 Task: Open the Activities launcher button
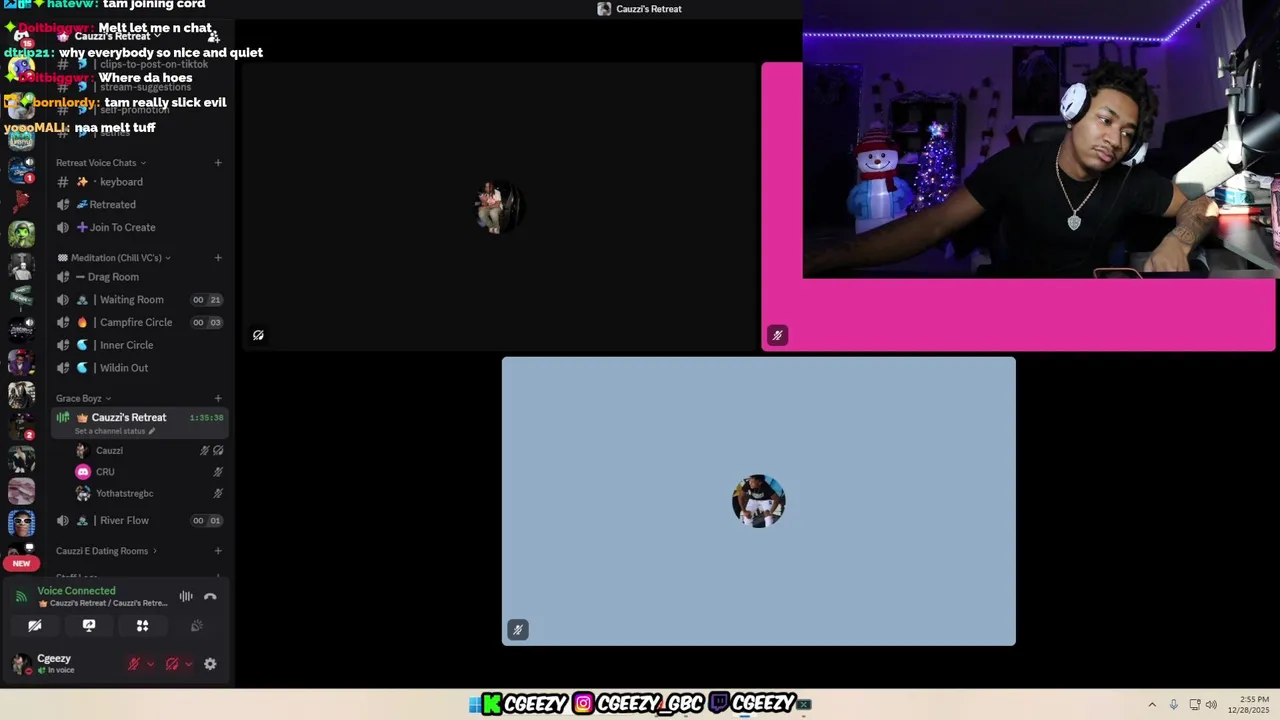142,626
